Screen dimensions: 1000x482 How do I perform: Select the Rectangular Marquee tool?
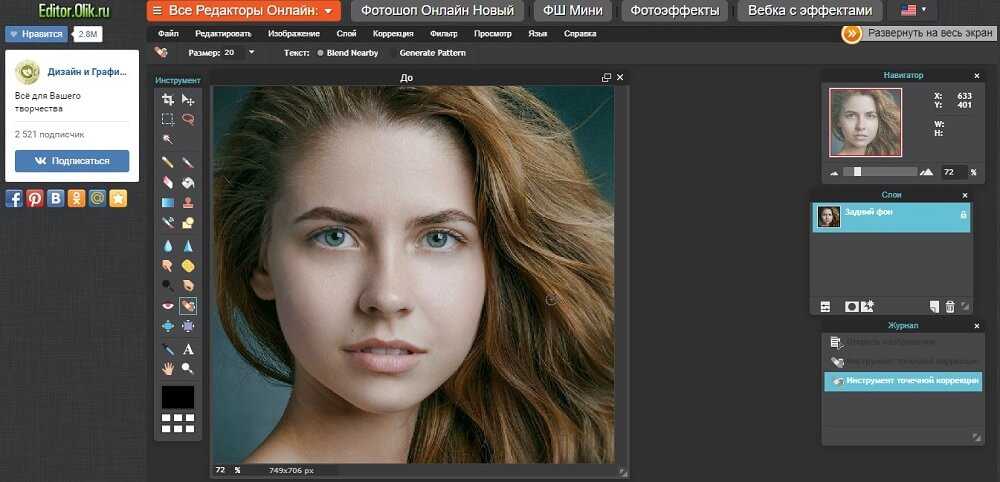168,119
